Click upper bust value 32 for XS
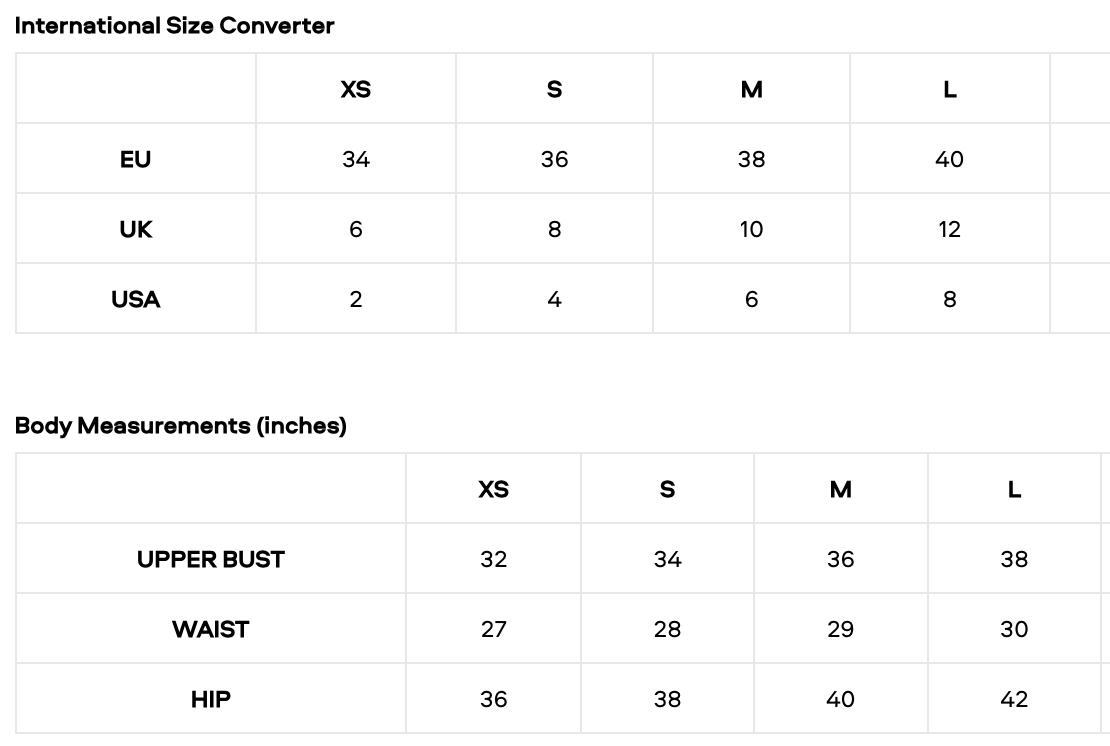 click(x=494, y=559)
